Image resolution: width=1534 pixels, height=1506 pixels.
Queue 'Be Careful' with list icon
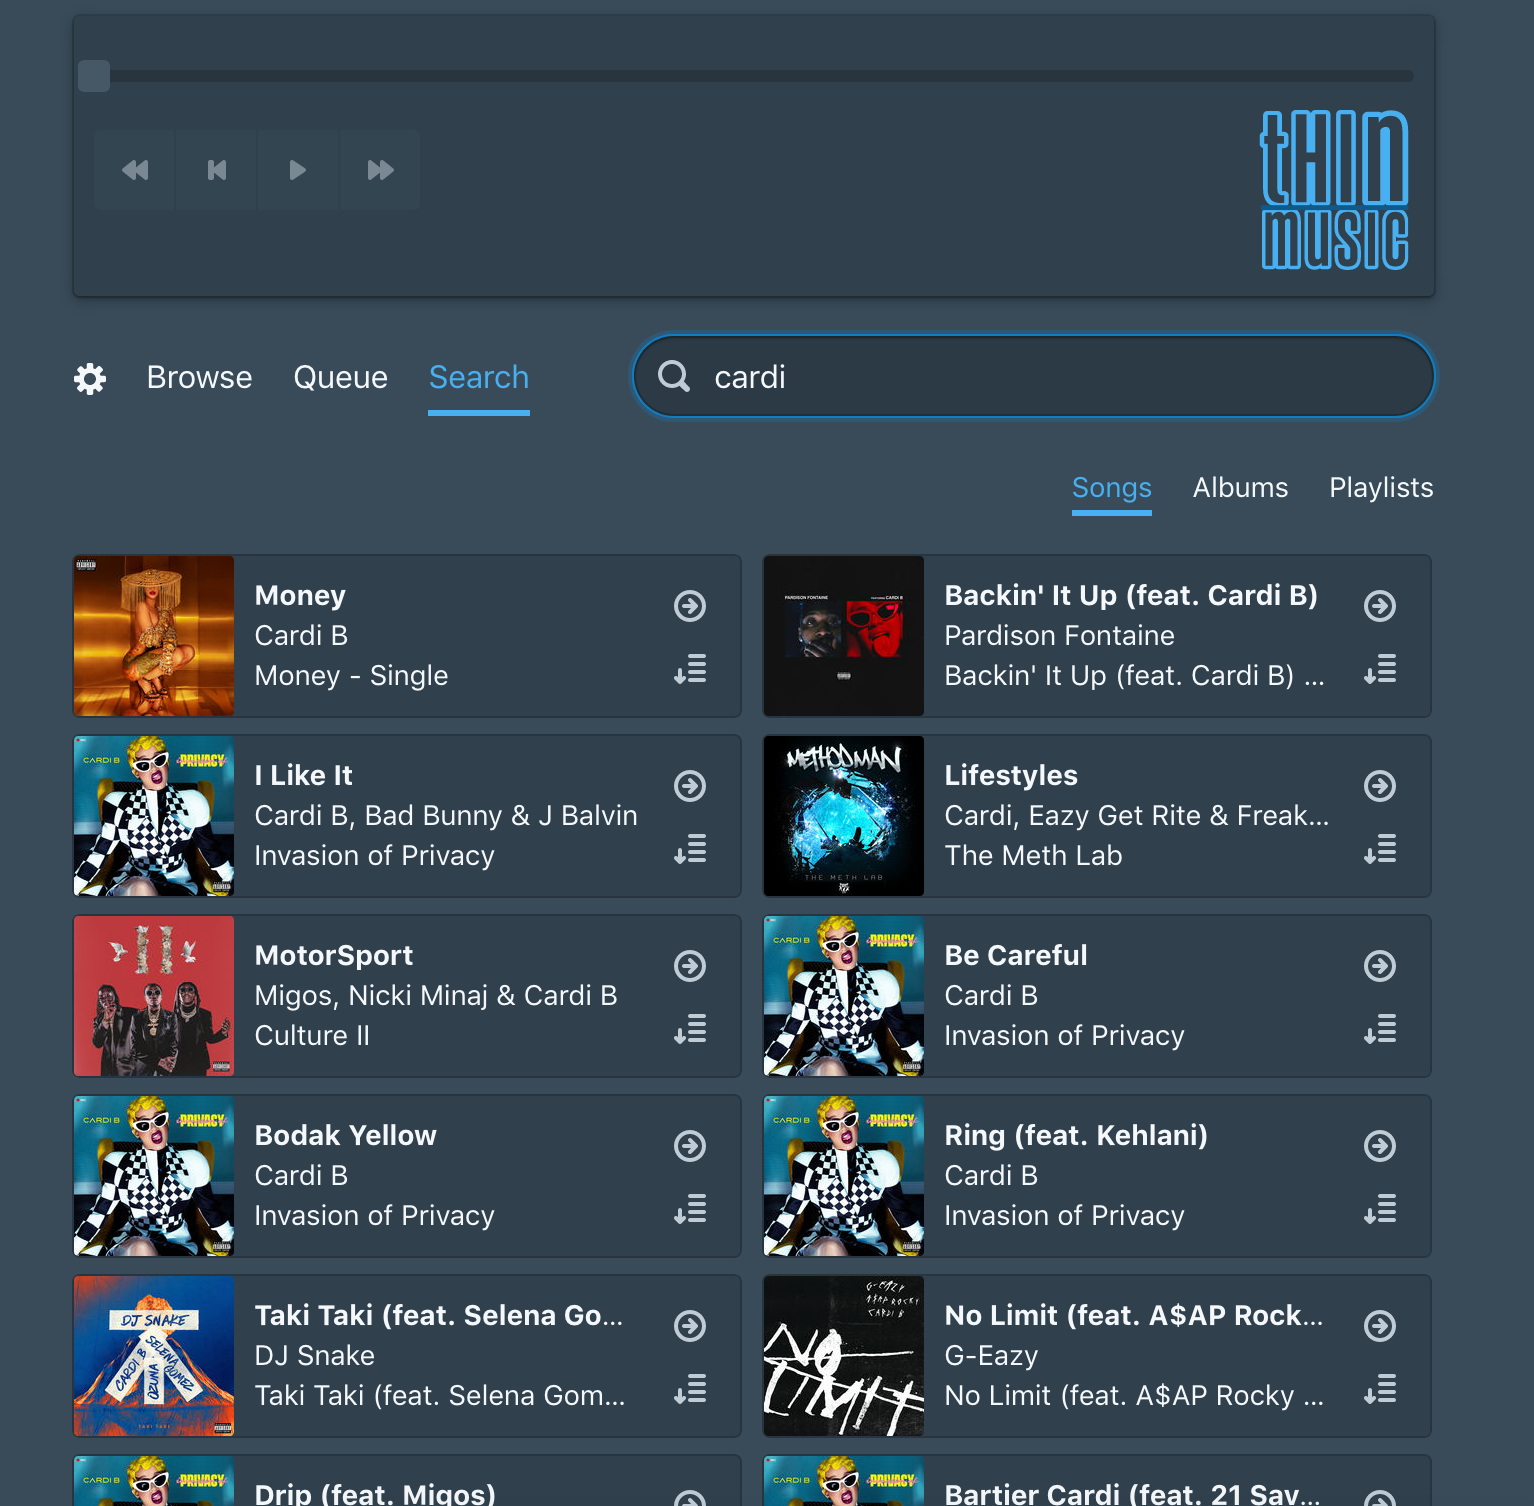(x=1380, y=1029)
